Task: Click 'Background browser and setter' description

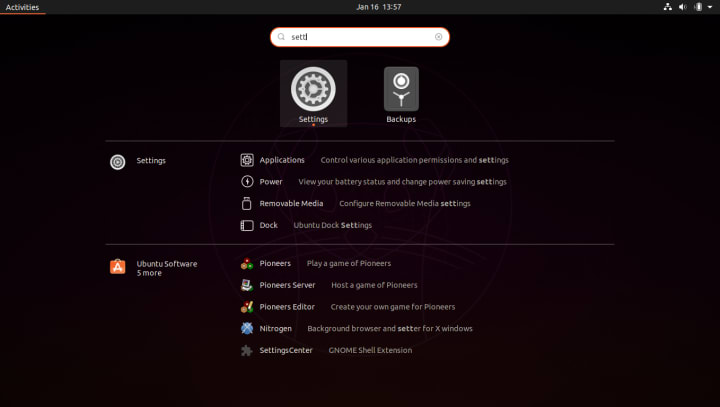Action: tap(390, 328)
